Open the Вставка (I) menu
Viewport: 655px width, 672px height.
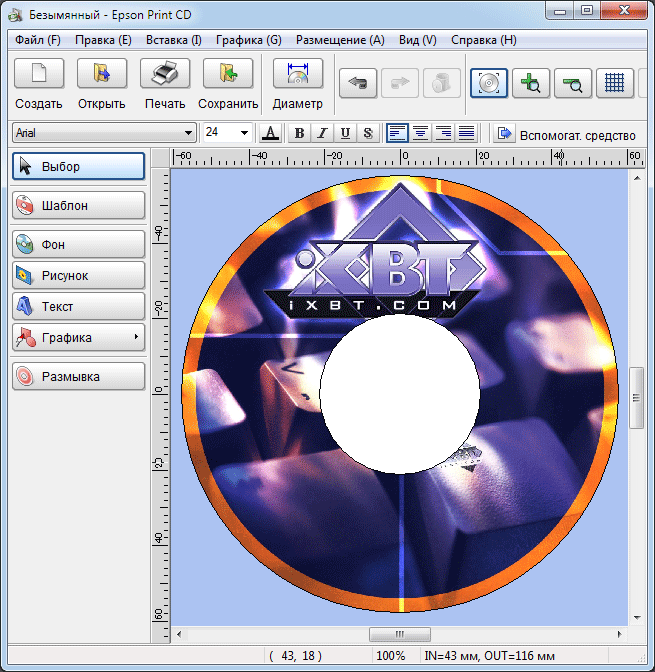174,40
